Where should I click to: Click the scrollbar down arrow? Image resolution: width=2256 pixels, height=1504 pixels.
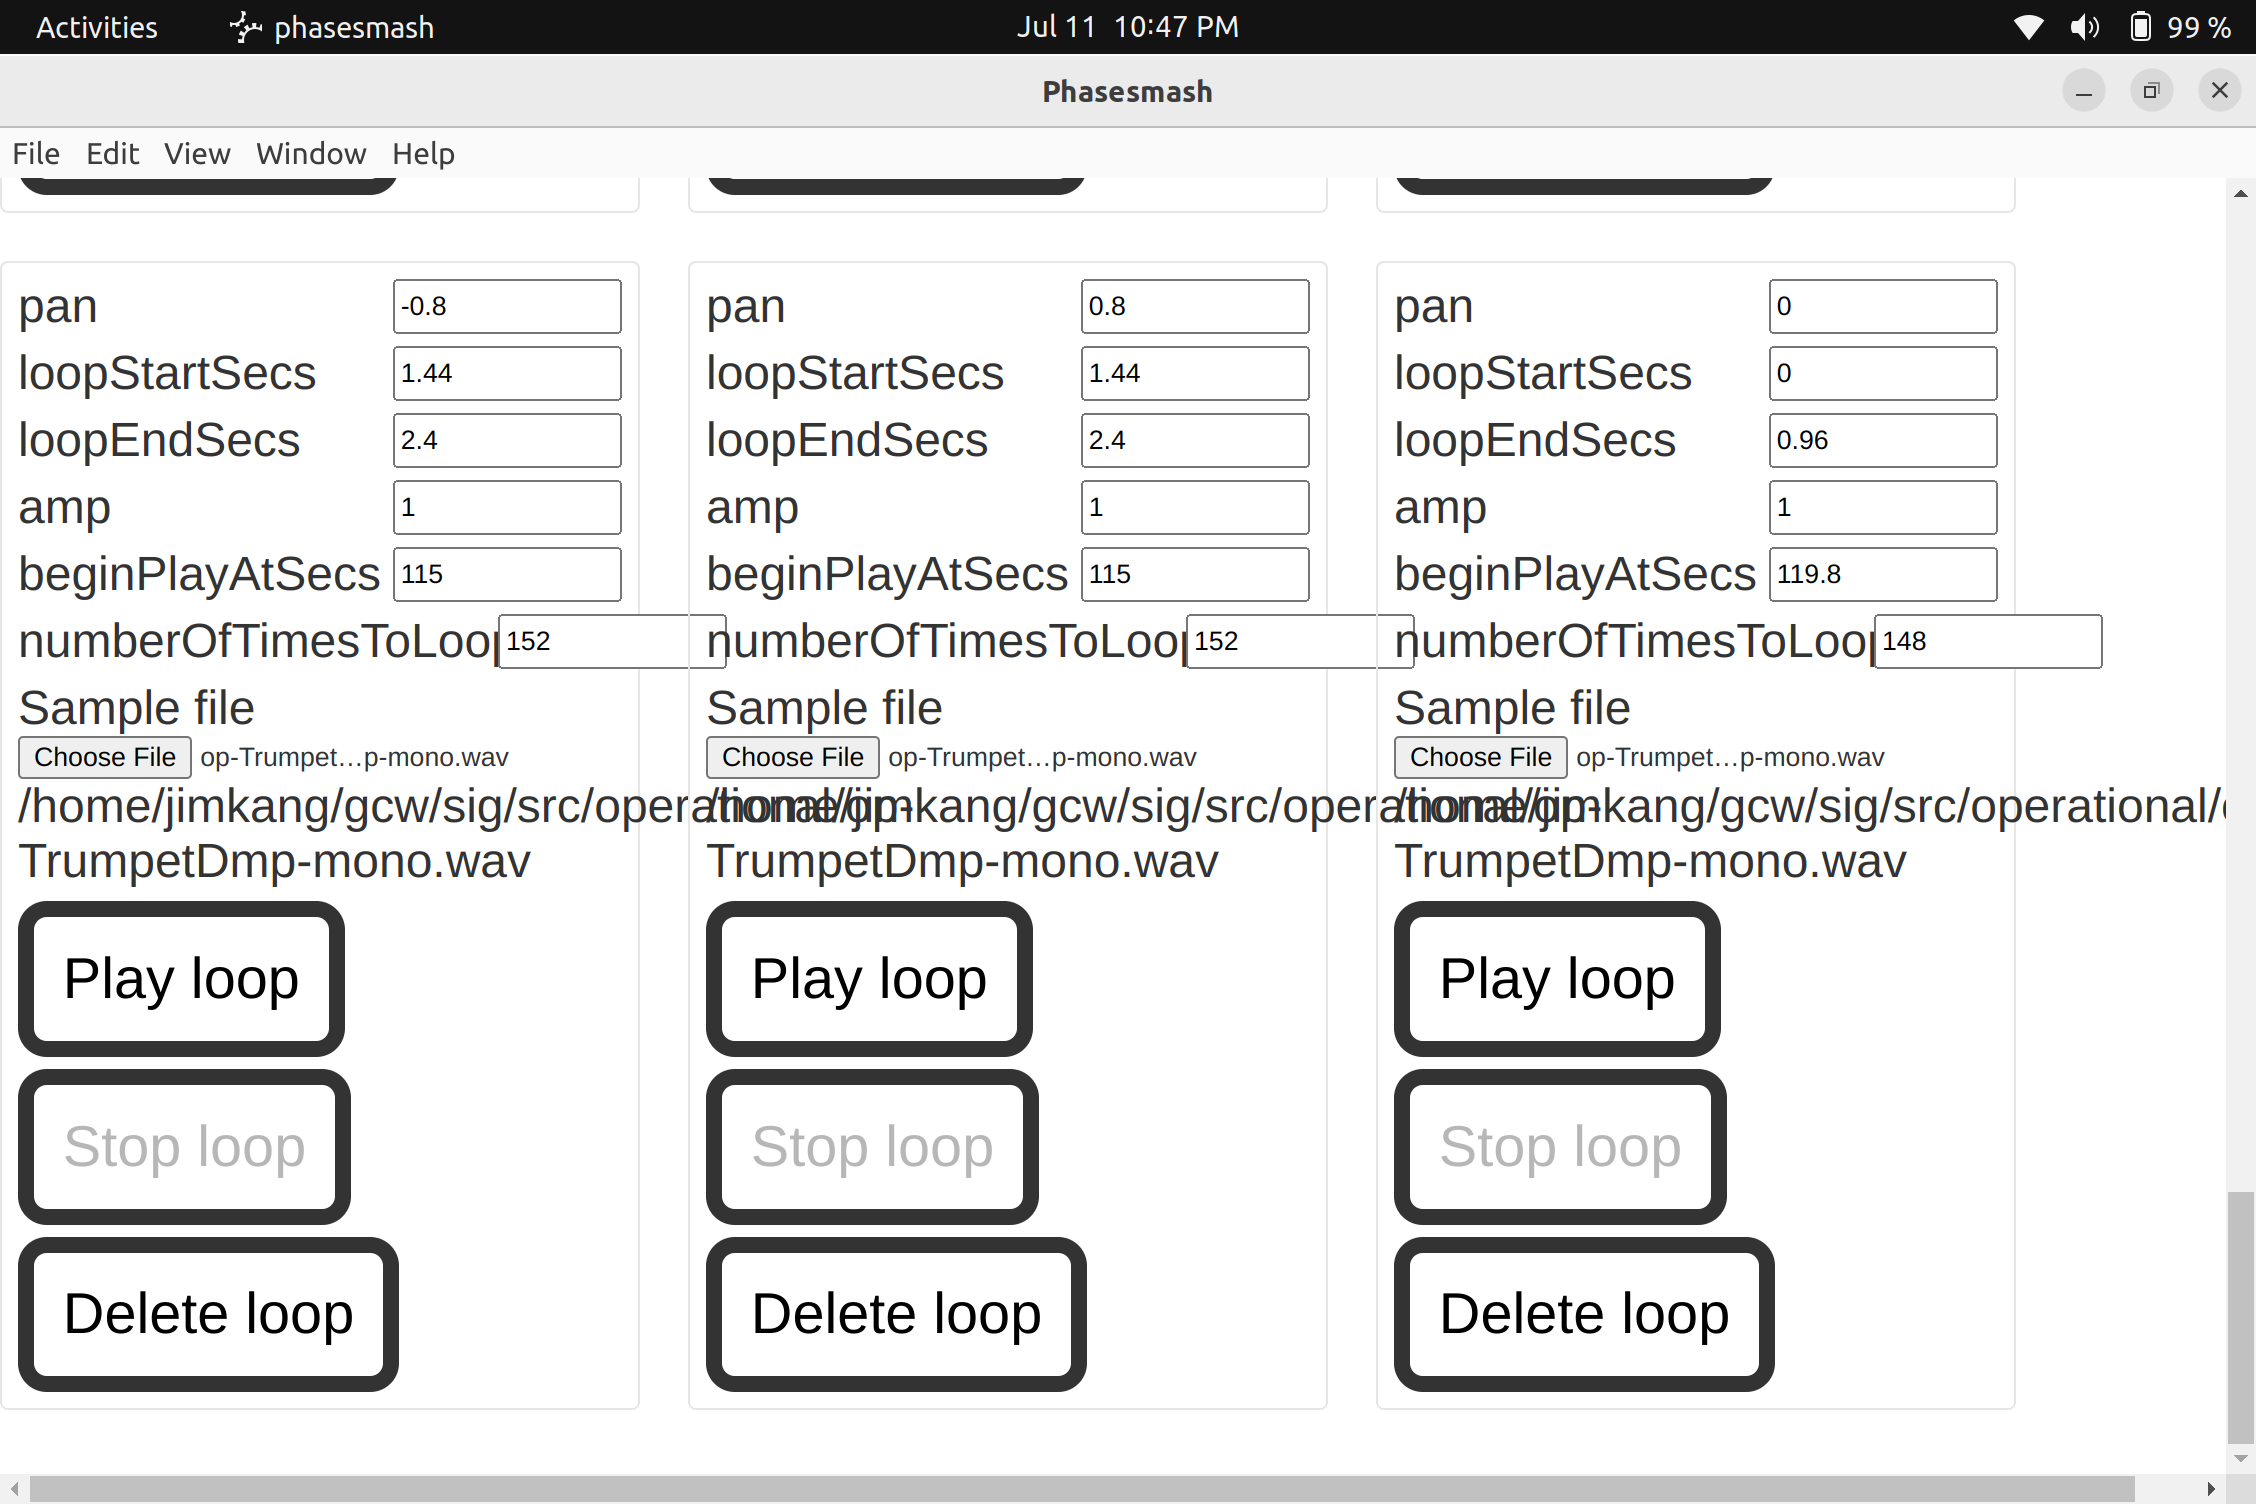(2241, 1459)
